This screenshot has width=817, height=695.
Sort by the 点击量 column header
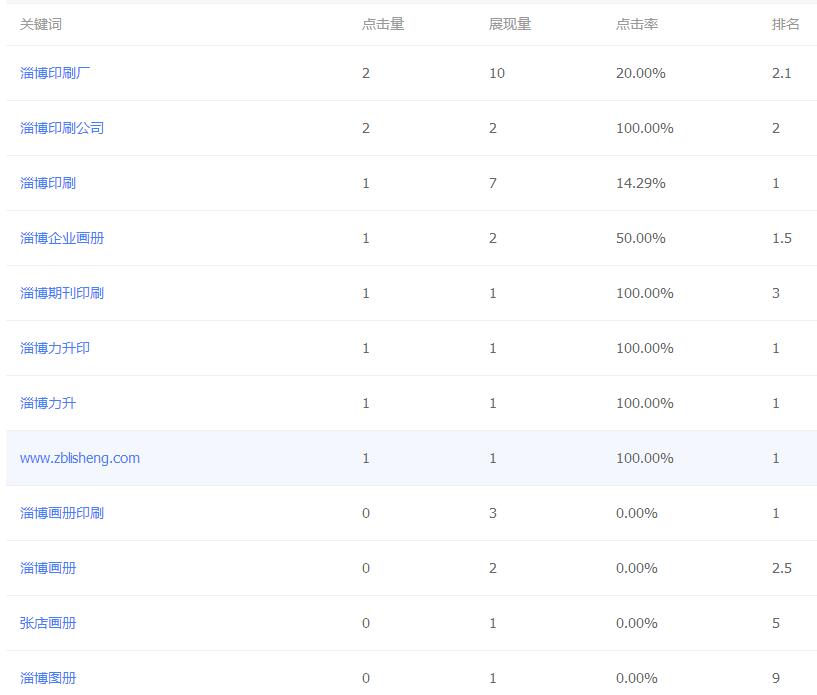pos(383,24)
